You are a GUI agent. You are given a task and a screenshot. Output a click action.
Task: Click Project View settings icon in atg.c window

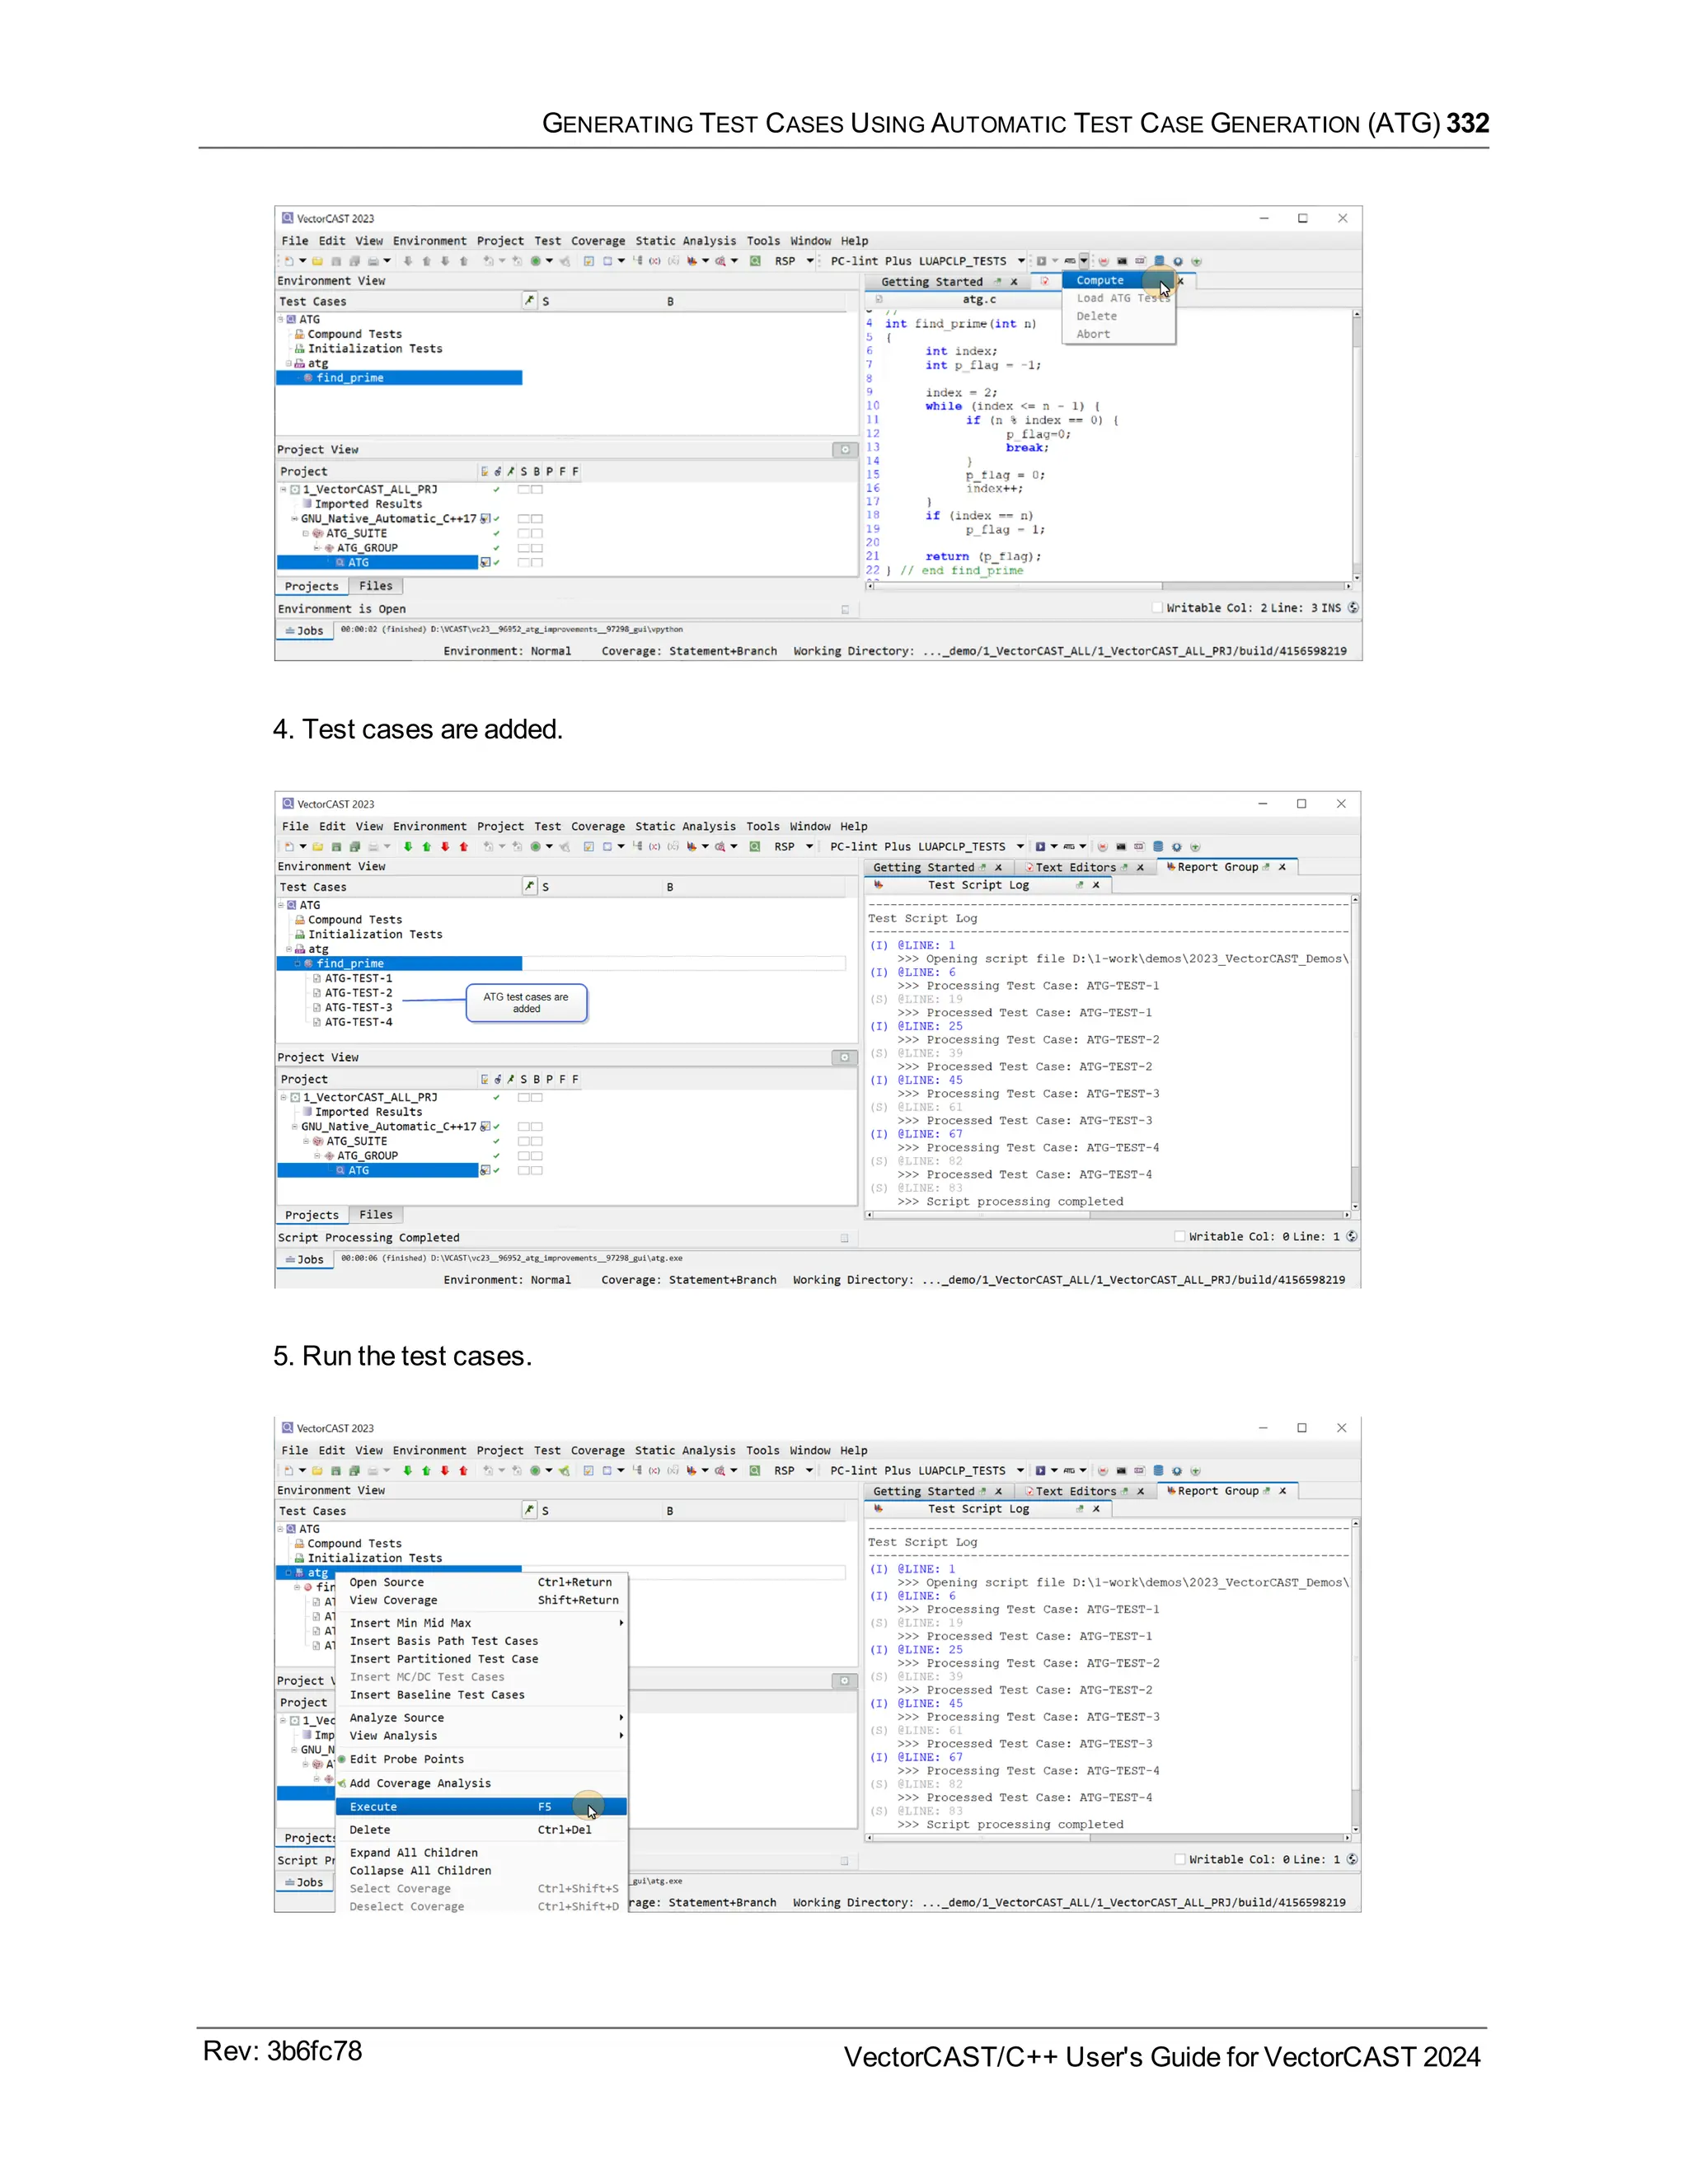(845, 450)
